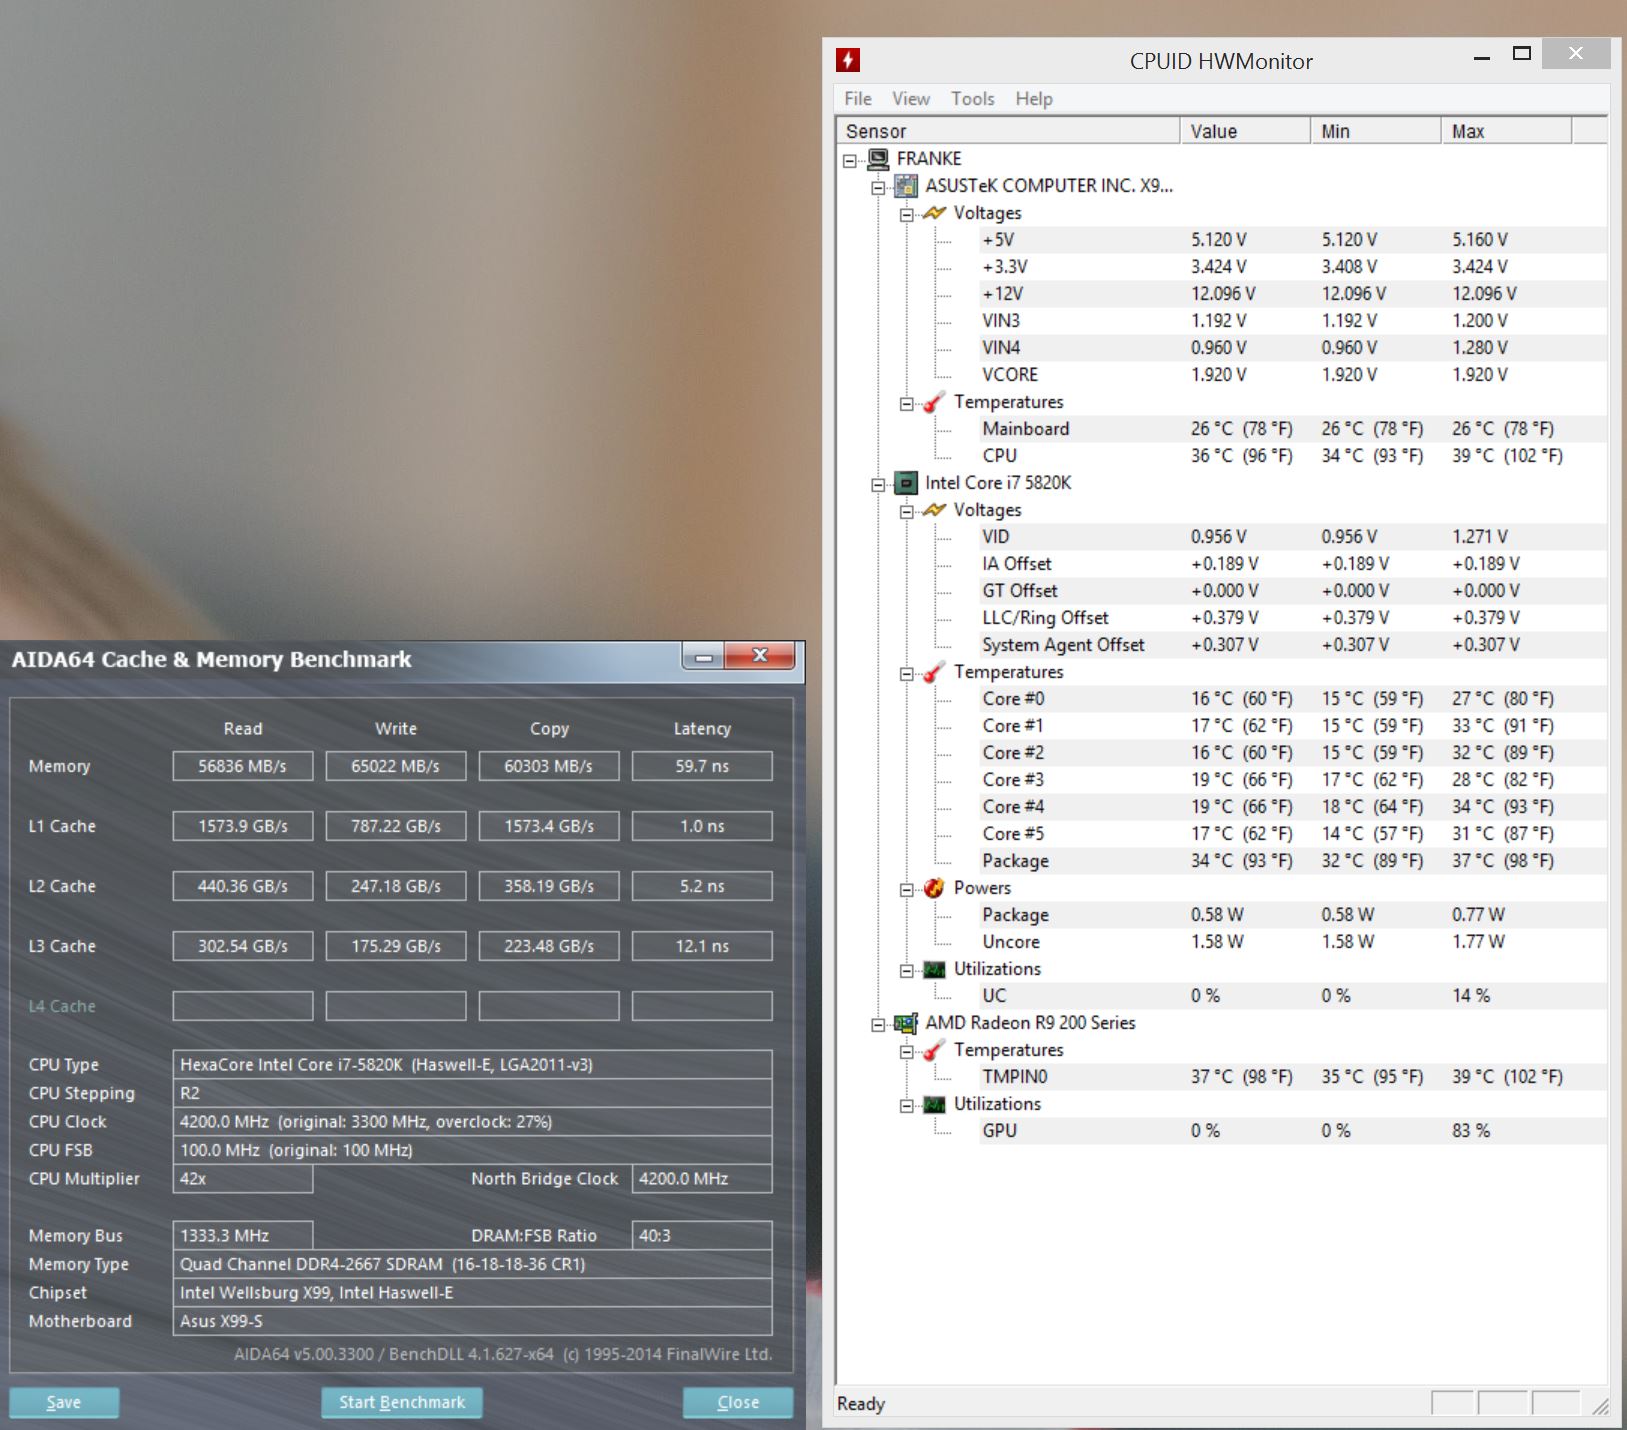
Task: Click the North Bridge Clock field
Action: click(x=702, y=1179)
